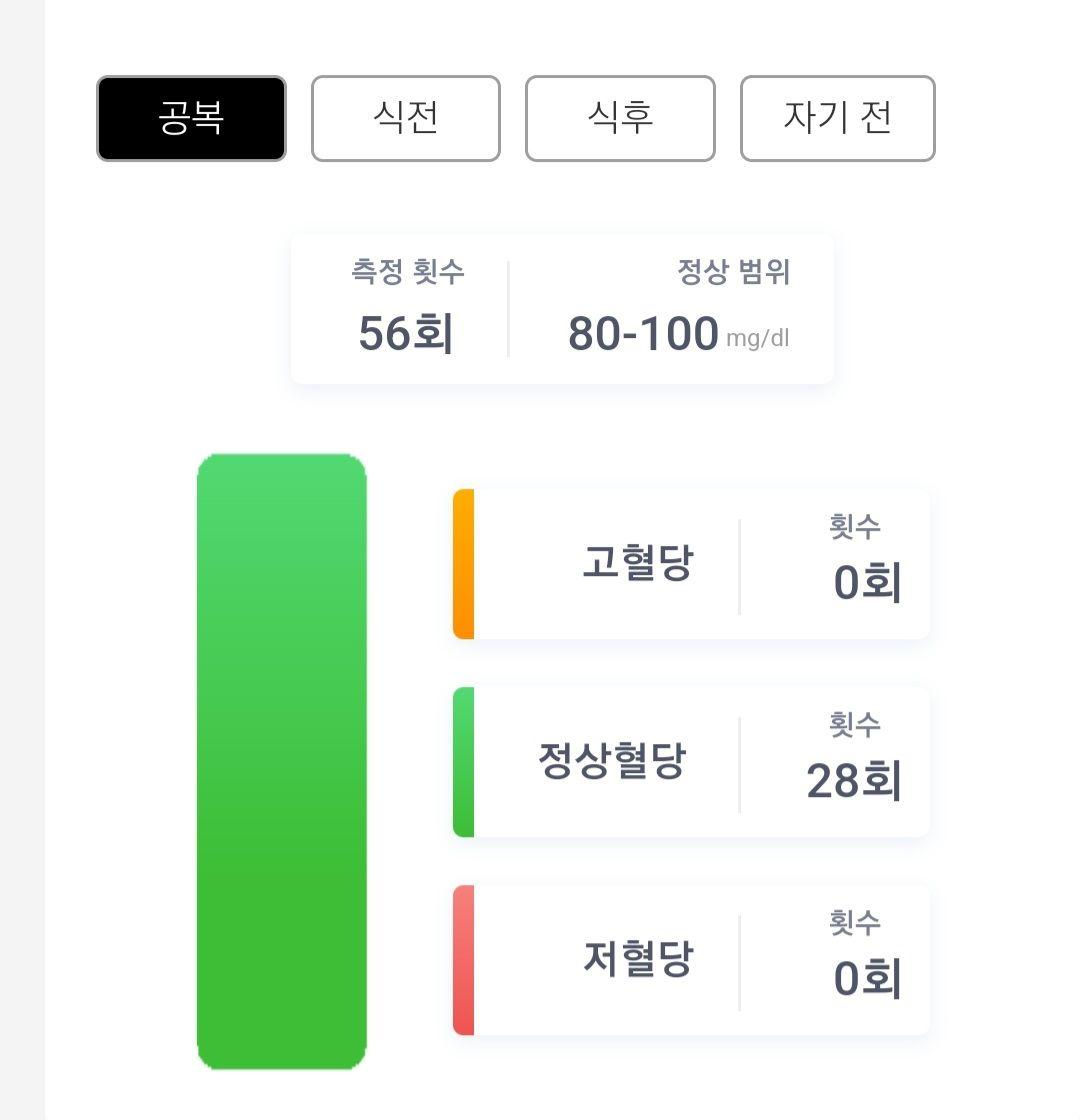Tap the orange 고혈당 color marker
Viewport: 1080px width, 1120px height.
(464, 564)
